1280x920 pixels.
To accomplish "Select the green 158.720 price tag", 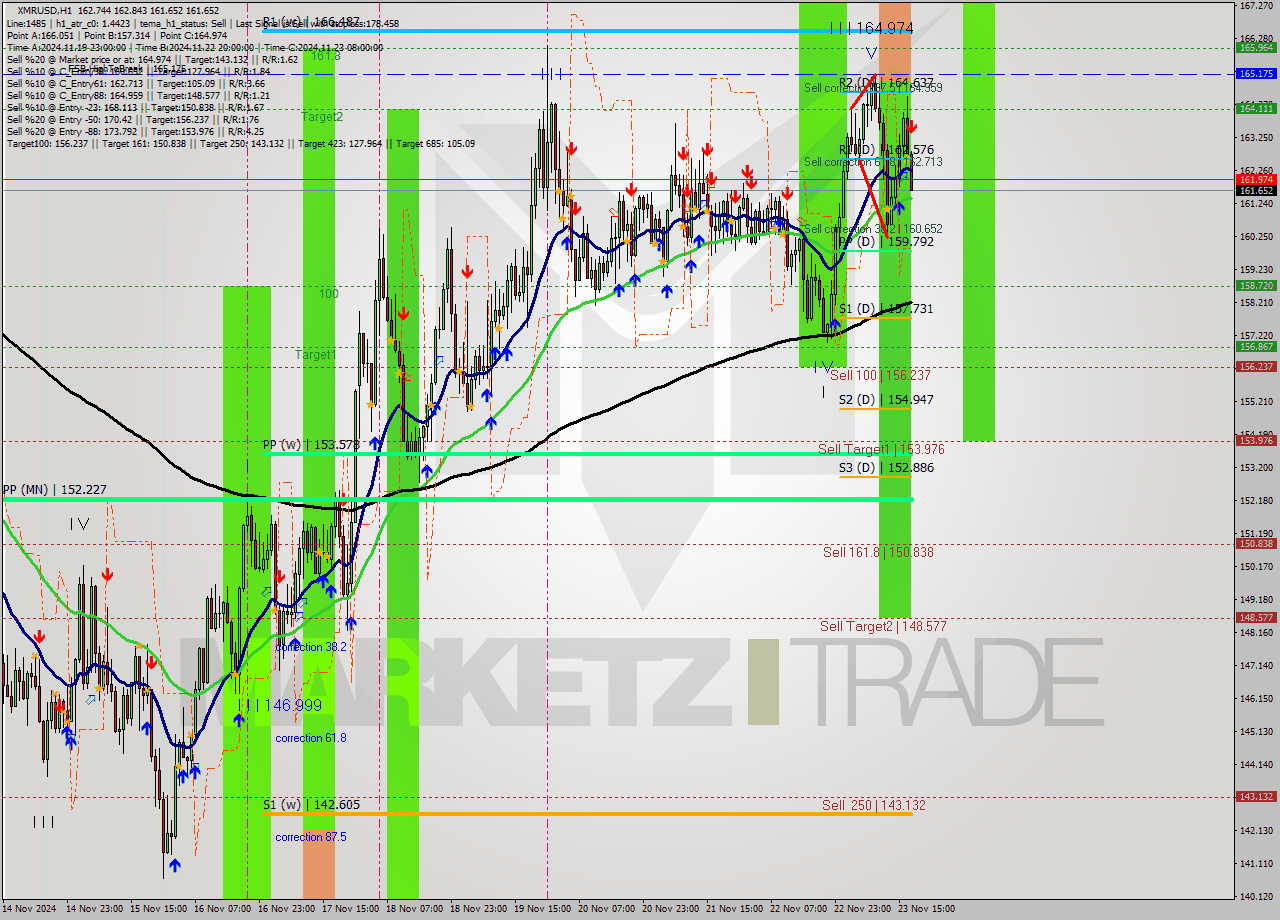I will coord(1256,286).
